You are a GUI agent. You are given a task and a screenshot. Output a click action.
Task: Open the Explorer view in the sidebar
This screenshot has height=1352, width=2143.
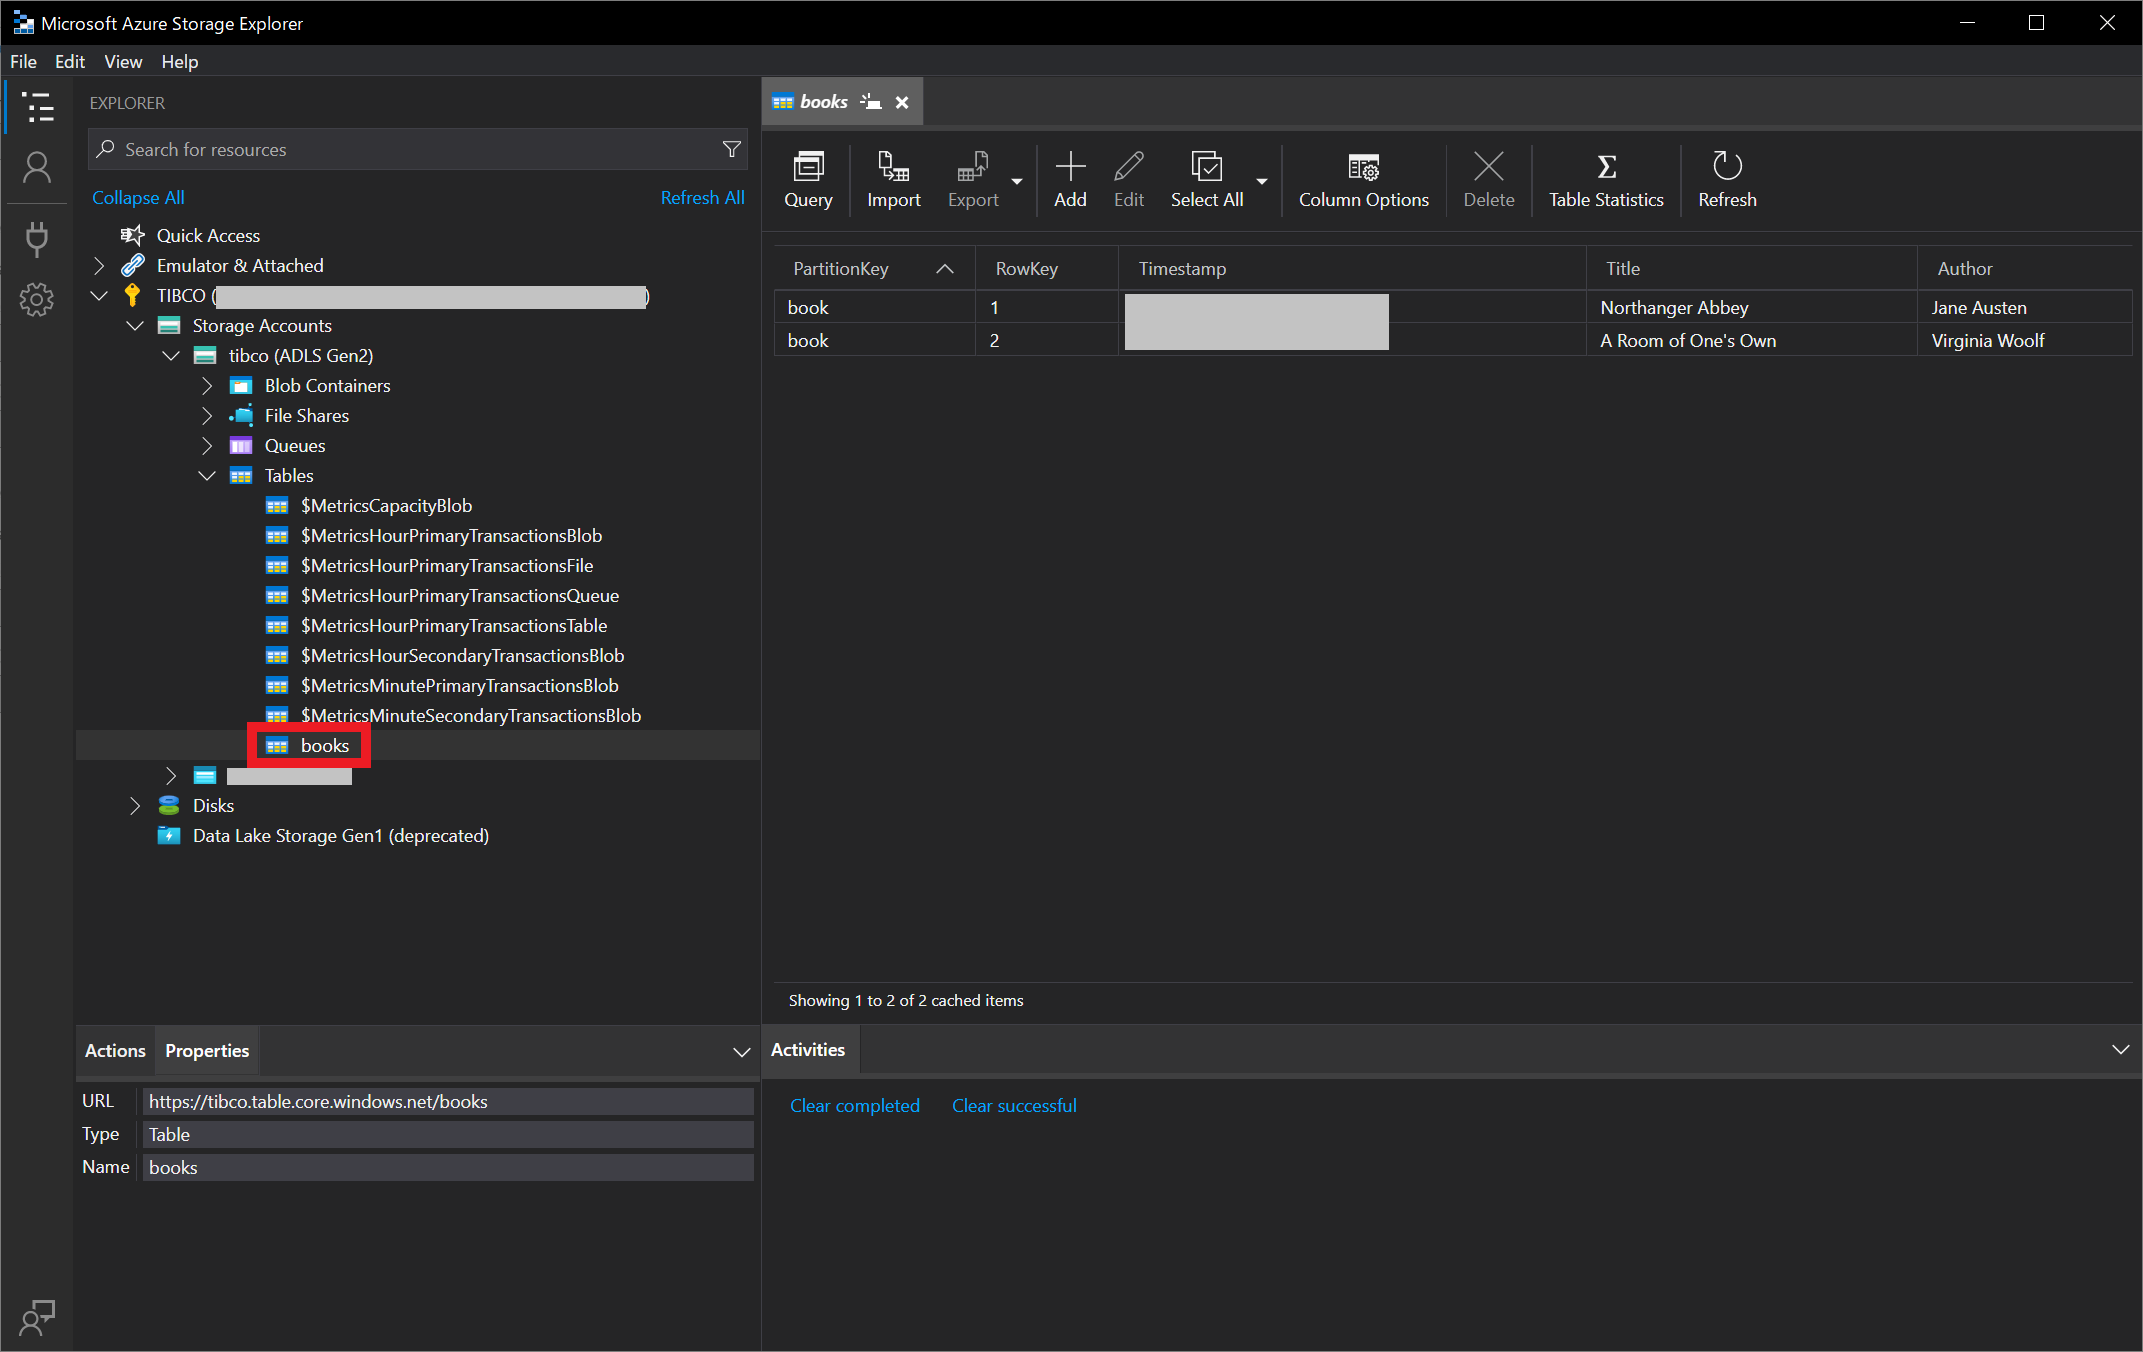coord(38,106)
